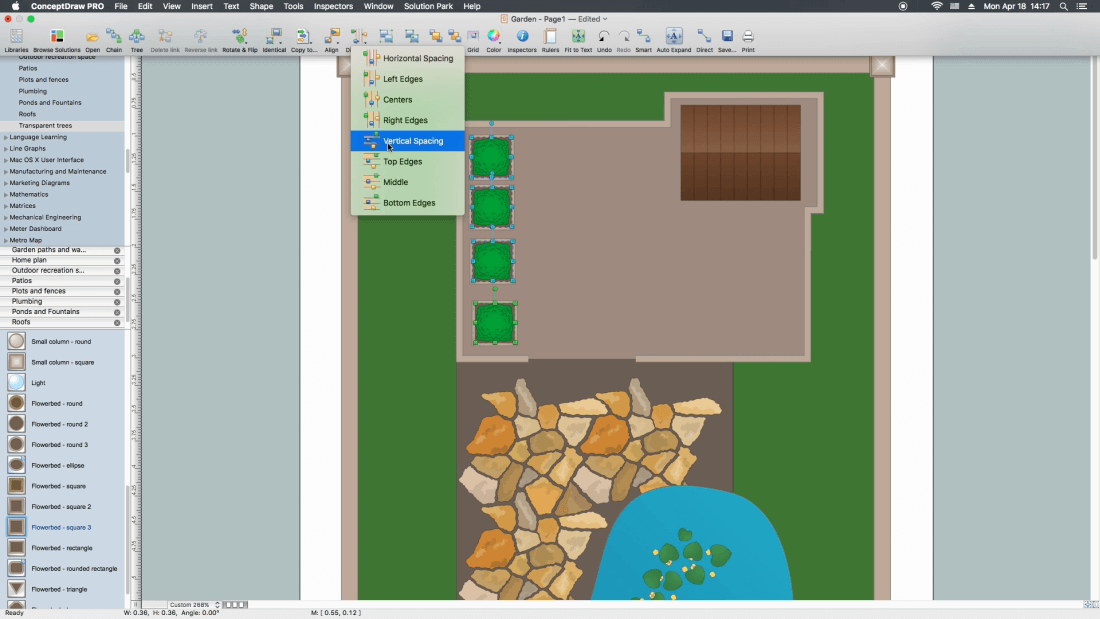The height and width of the screenshot is (619, 1100).
Task: Select Bottom Edges alignment option
Action: [x=408, y=203]
